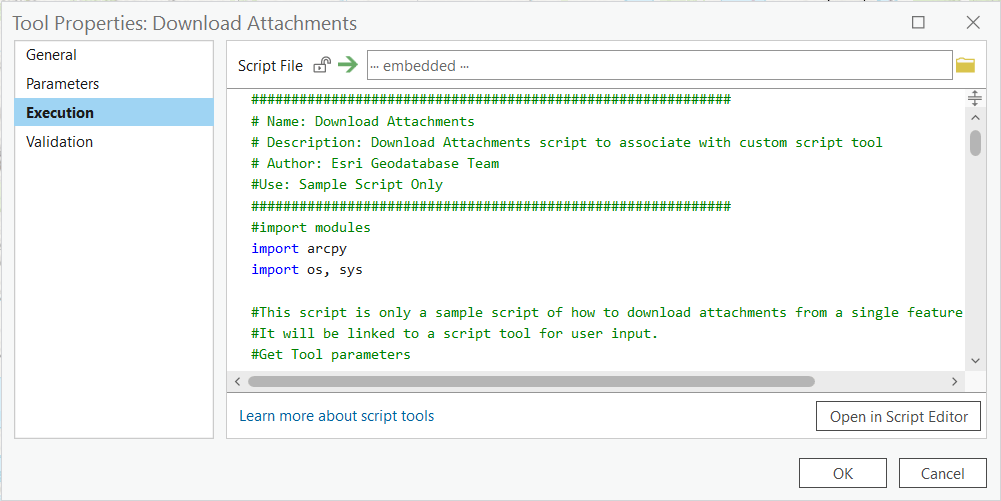Click the '# Description: Download Attachments script' line
The width and height of the screenshot is (1001, 501).
[x=566, y=142]
